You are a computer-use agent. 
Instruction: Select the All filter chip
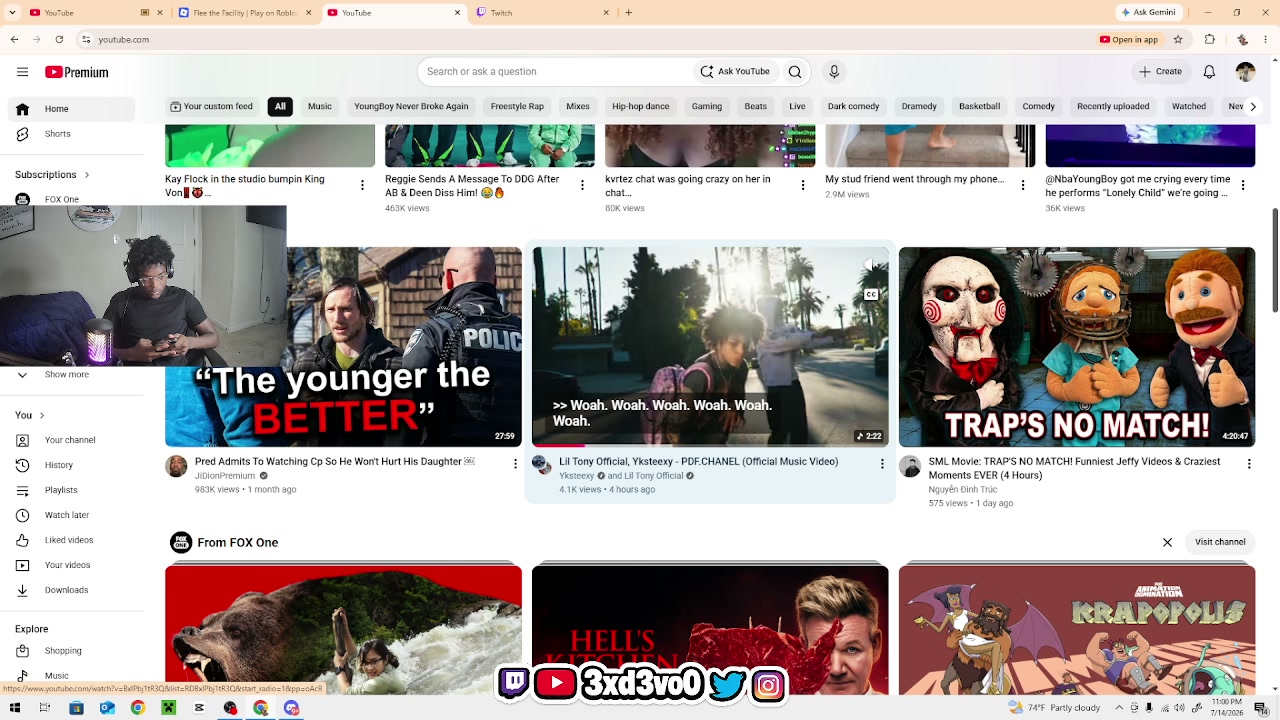[x=280, y=106]
